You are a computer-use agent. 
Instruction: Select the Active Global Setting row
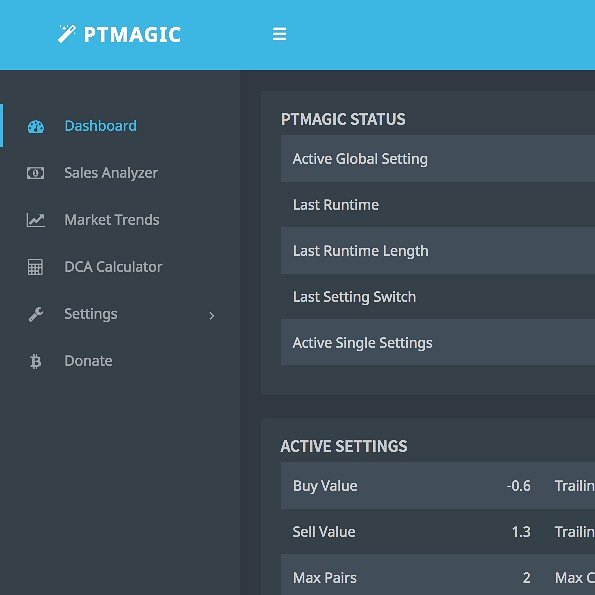(438, 159)
